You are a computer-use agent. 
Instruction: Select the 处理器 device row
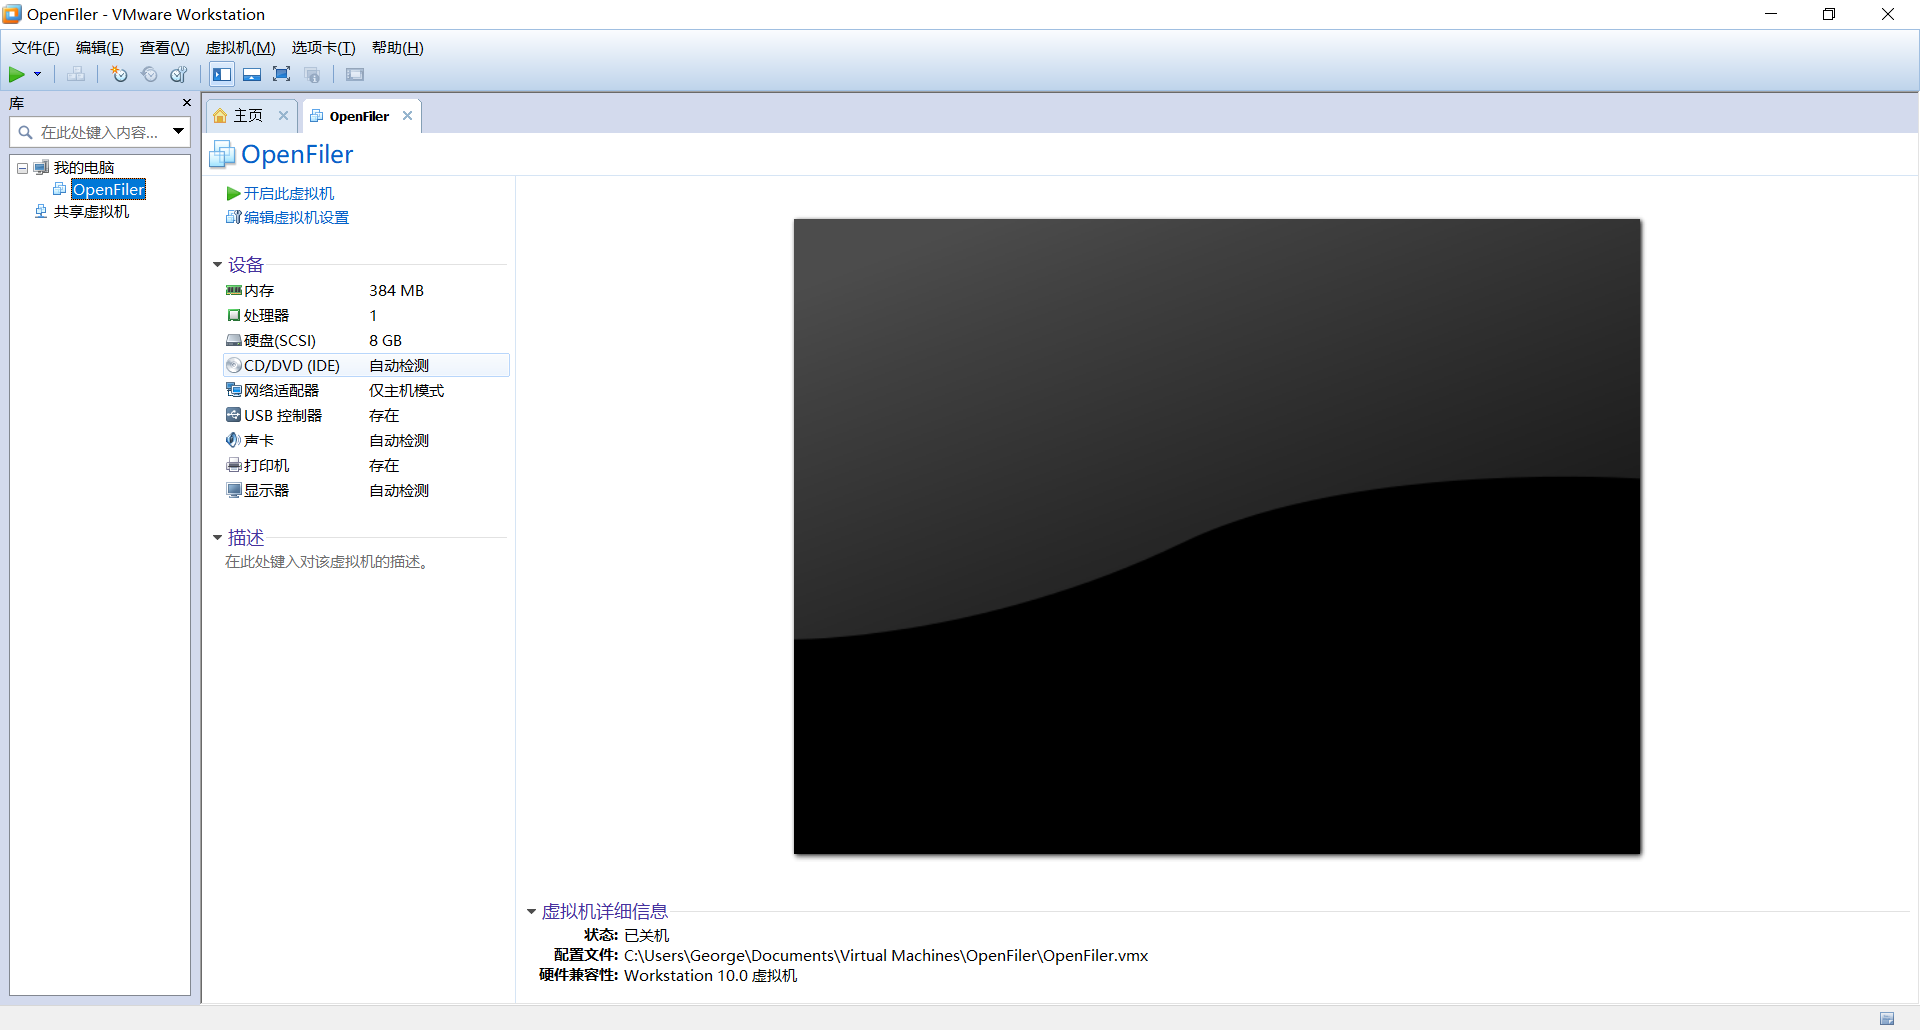pyautogui.click(x=366, y=315)
